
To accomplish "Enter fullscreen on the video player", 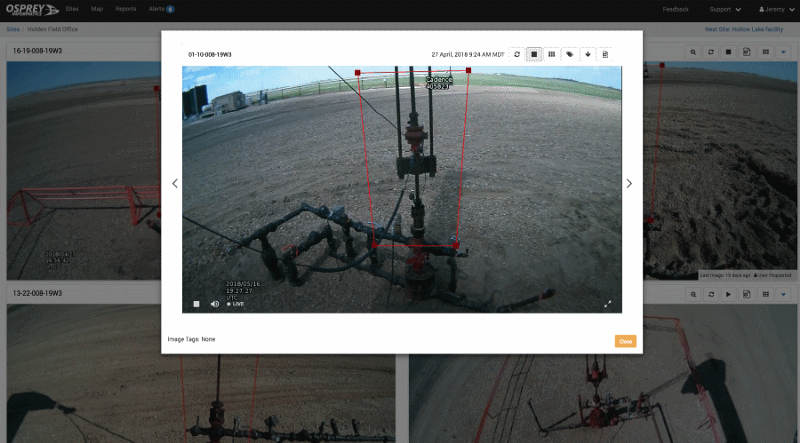I will click(607, 304).
